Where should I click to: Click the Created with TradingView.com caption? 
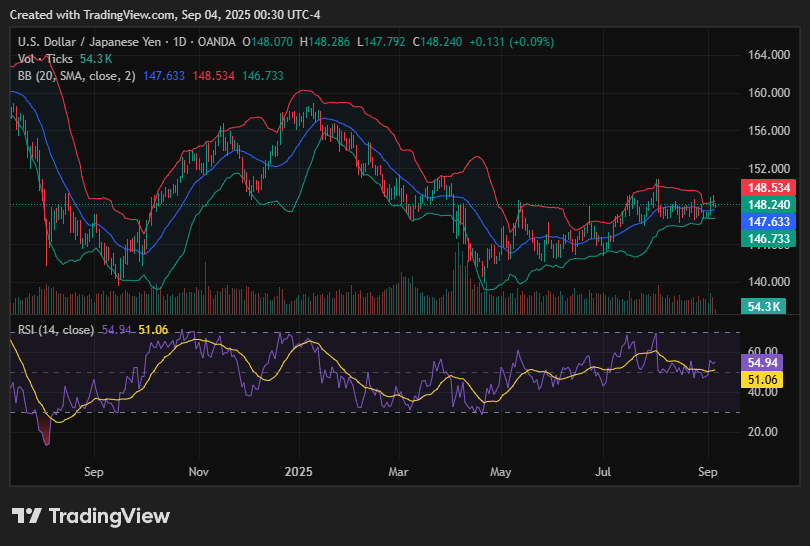[165, 15]
